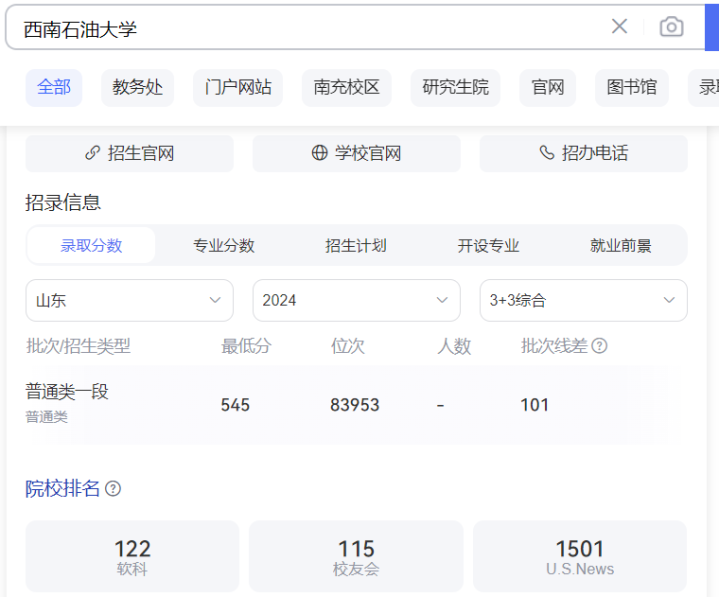Switch to 录取分数 tab
The width and height of the screenshot is (719, 597).
91,245
